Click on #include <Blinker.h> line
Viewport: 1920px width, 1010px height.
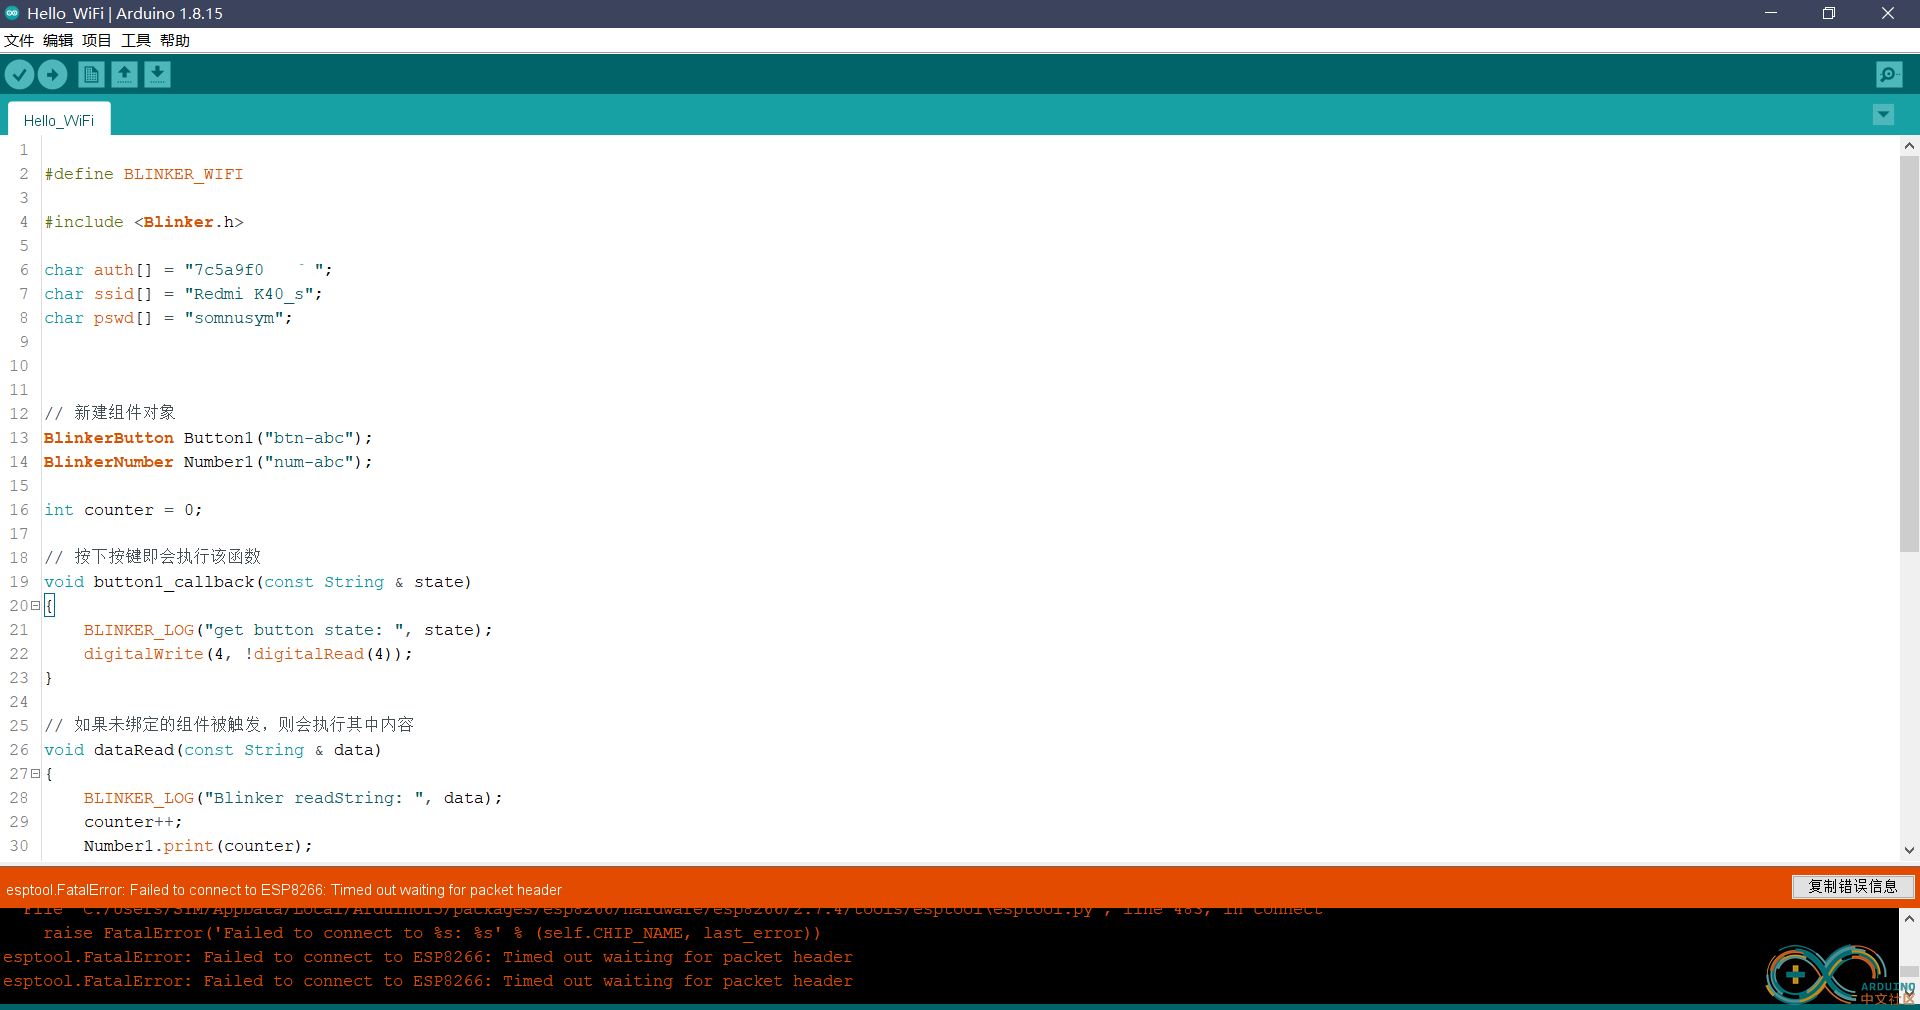click(x=144, y=222)
